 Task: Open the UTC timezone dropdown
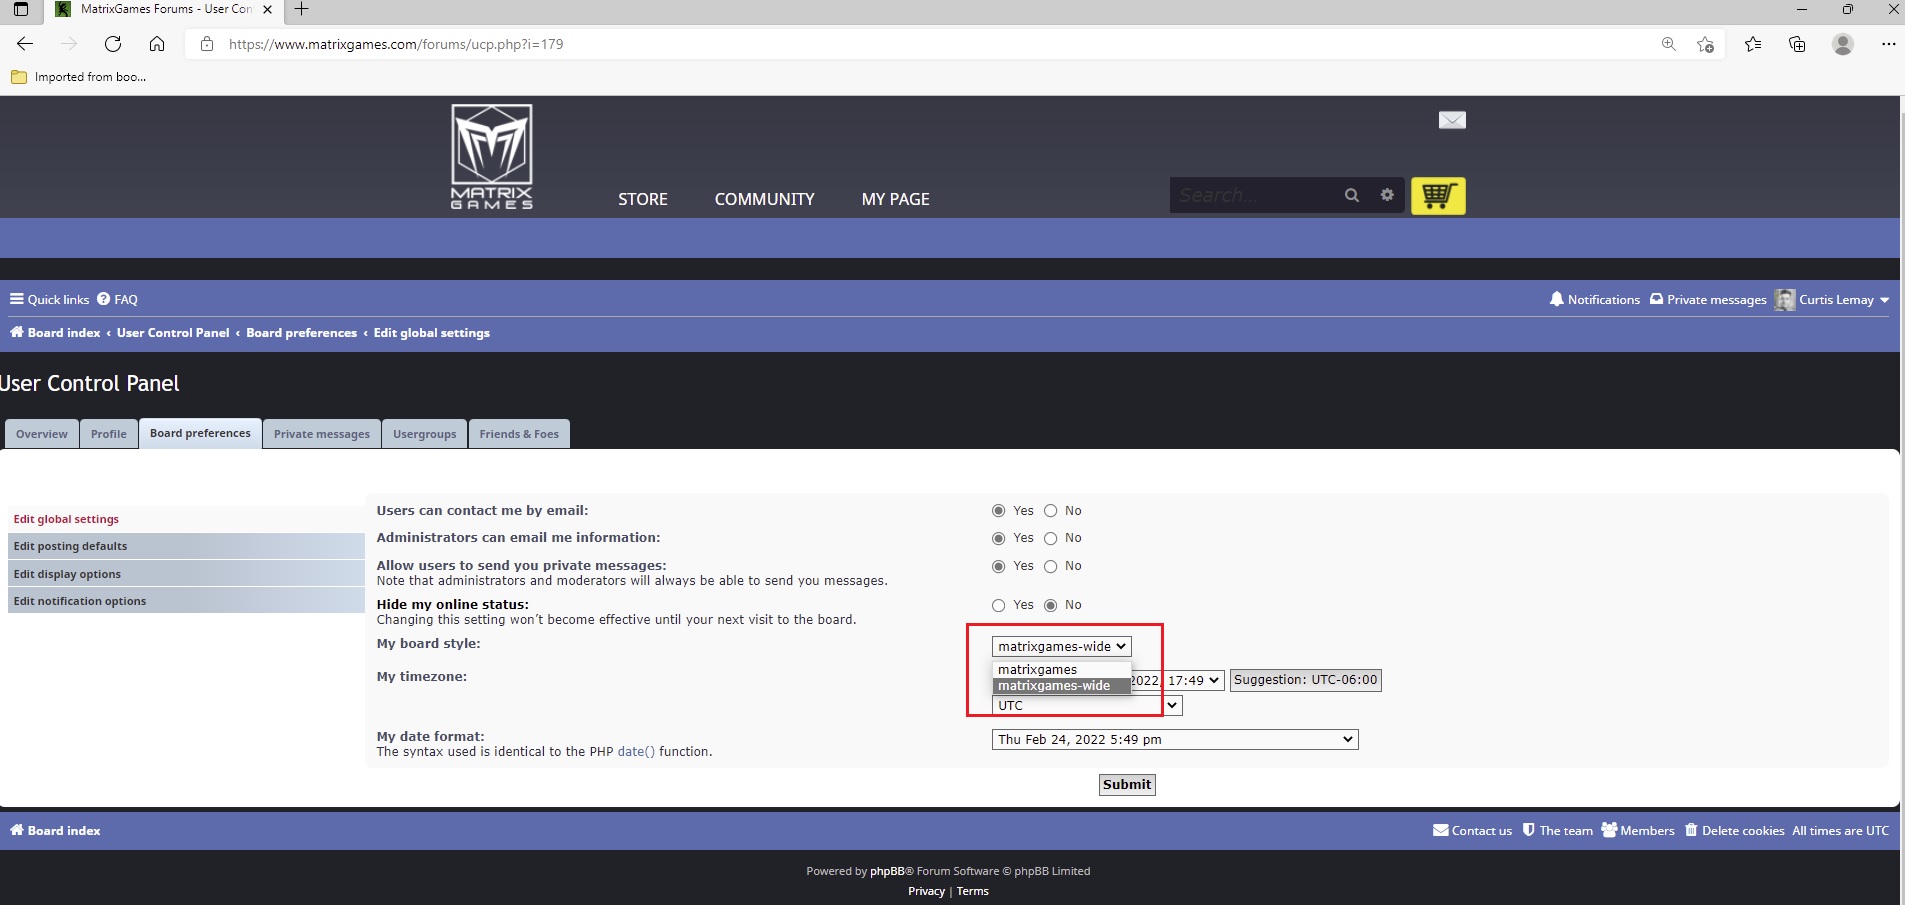click(1087, 705)
